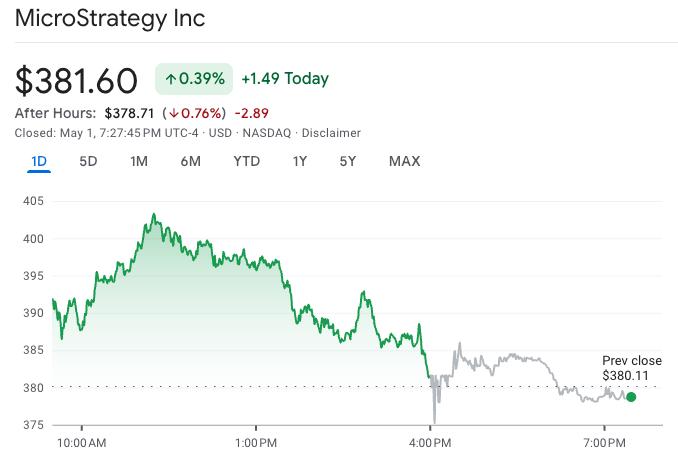Viewport: 678px width, 455px height.
Task: Click the MicroStrategy Inc title
Action: coord(100,19)
